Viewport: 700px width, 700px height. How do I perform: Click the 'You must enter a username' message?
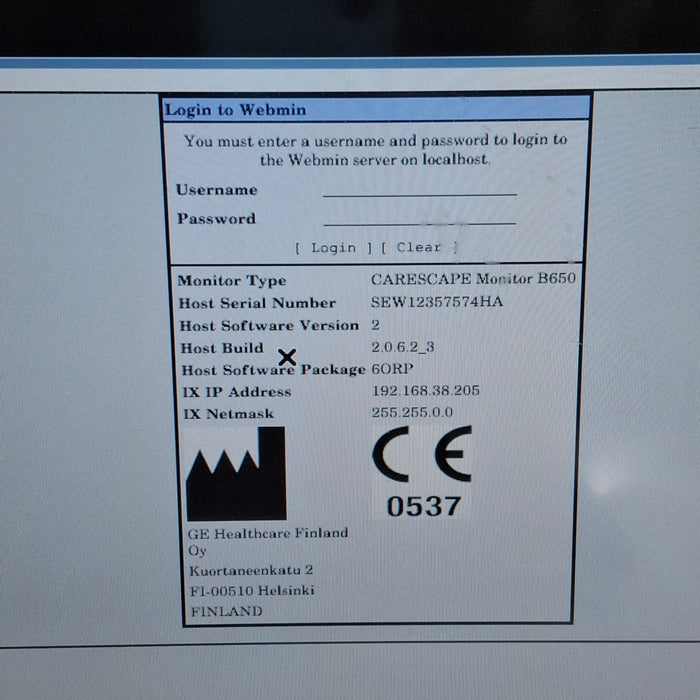tap(375, 150)
